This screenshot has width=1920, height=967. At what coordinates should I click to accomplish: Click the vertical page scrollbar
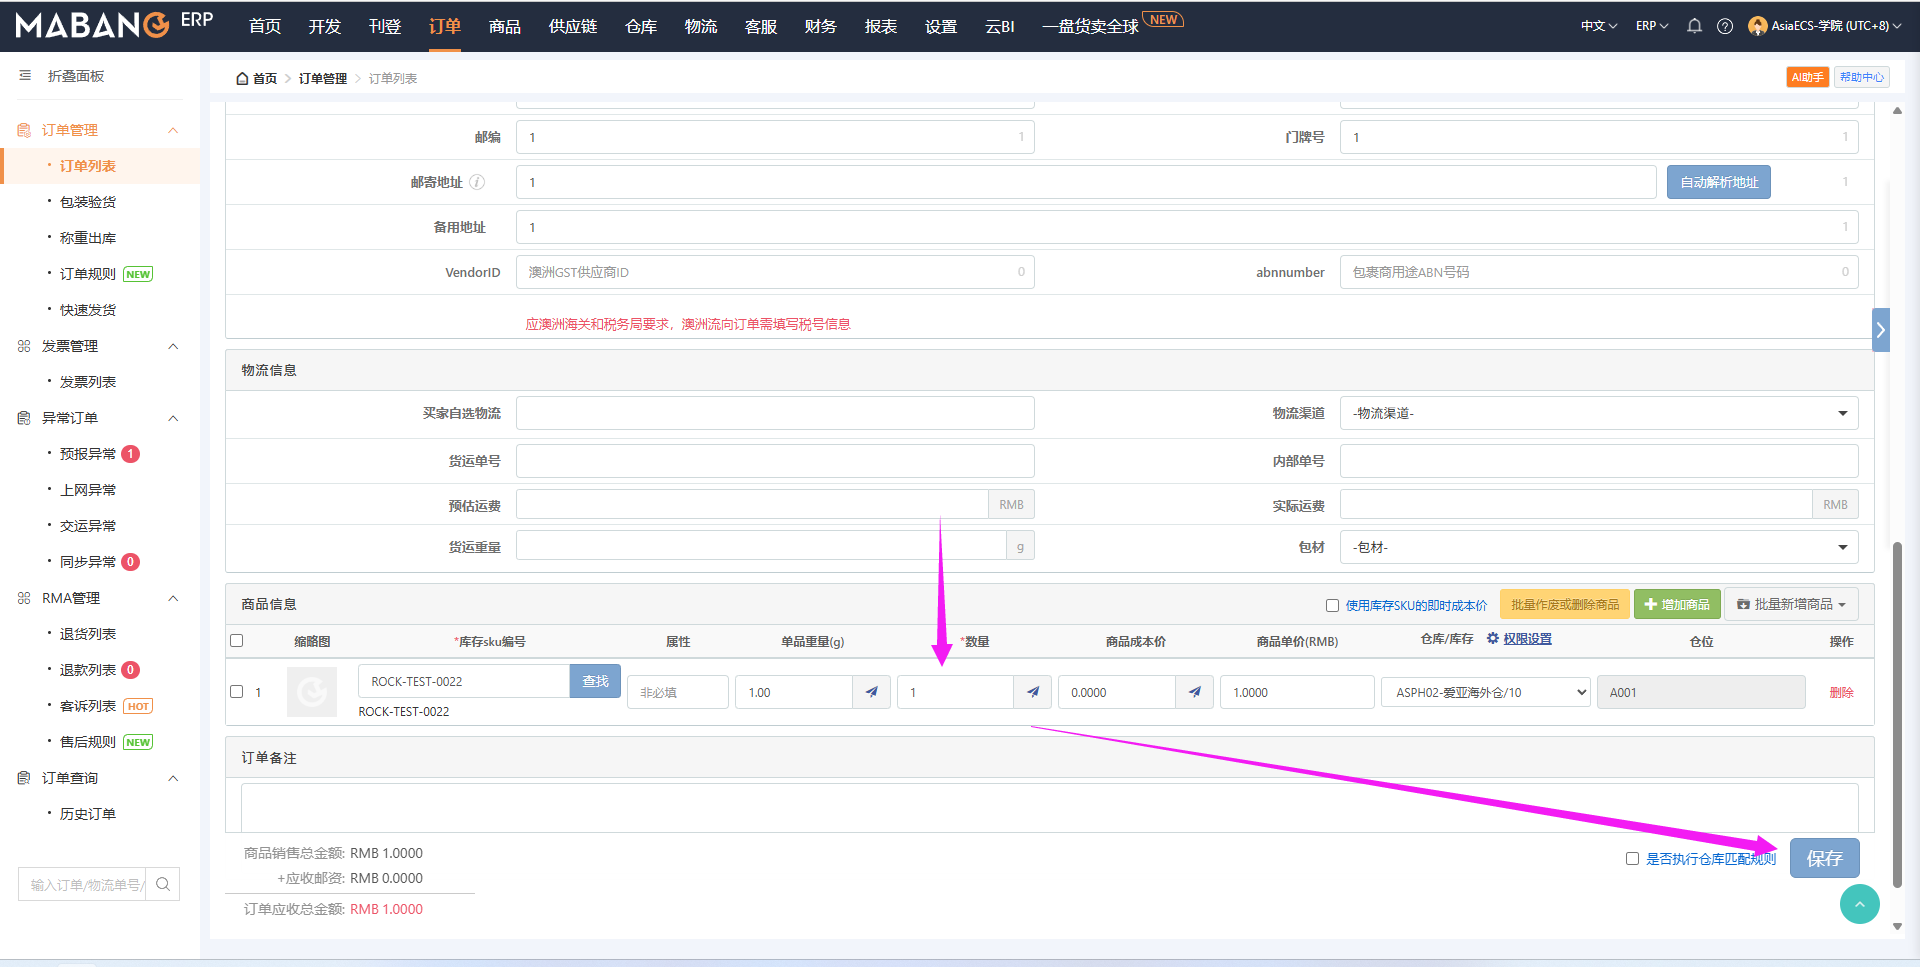[1897, 700]
